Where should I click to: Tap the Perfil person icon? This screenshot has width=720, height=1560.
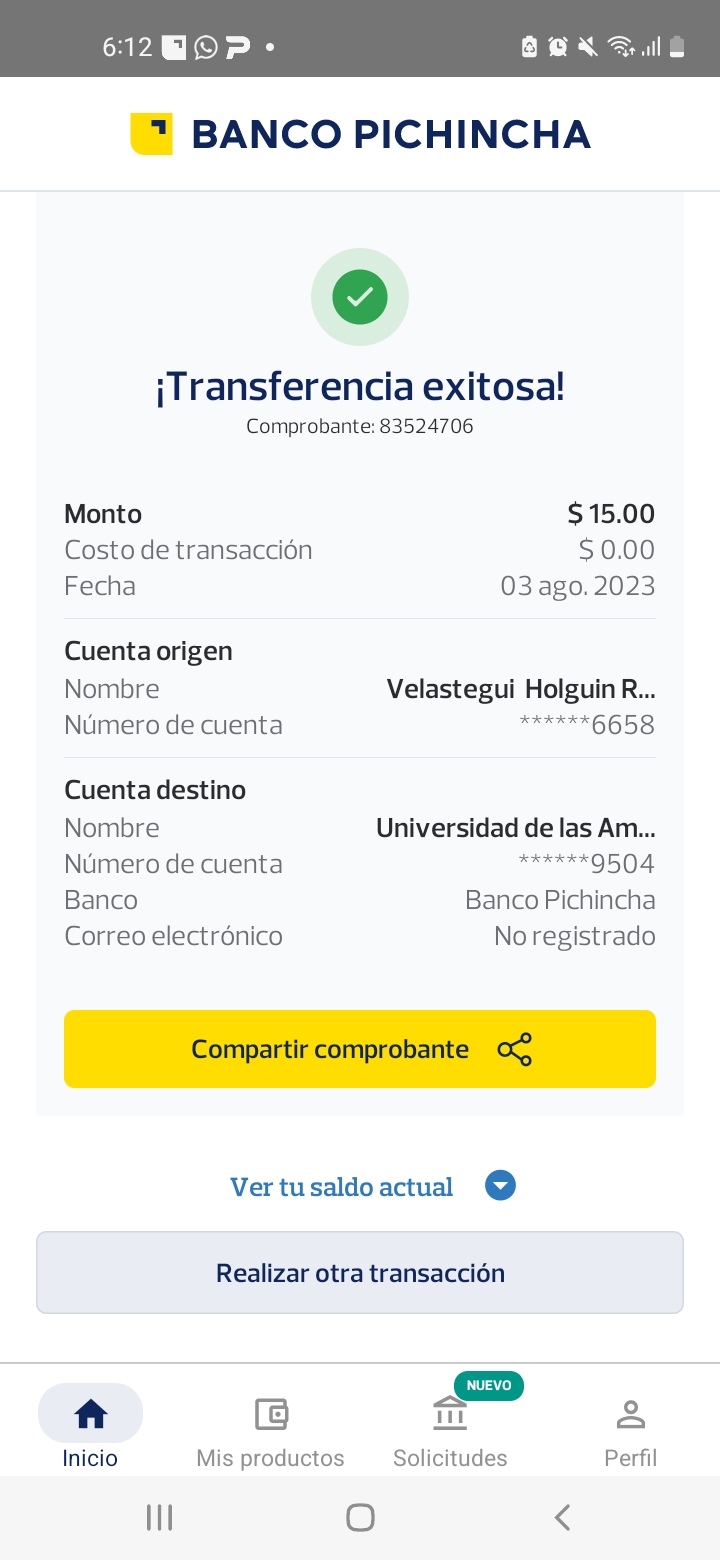[x=630, y=1414]
